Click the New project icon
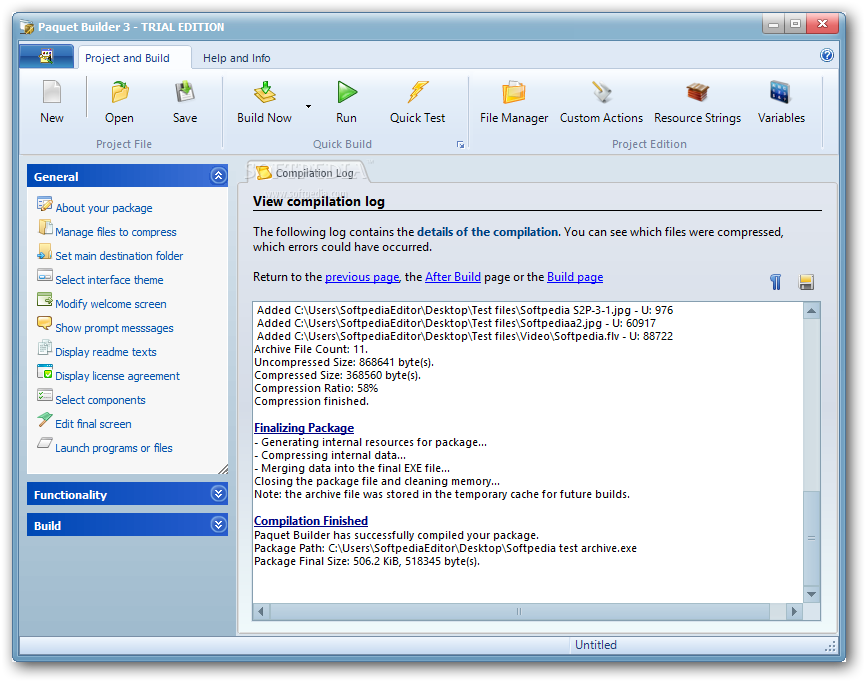 coord(52,92)
